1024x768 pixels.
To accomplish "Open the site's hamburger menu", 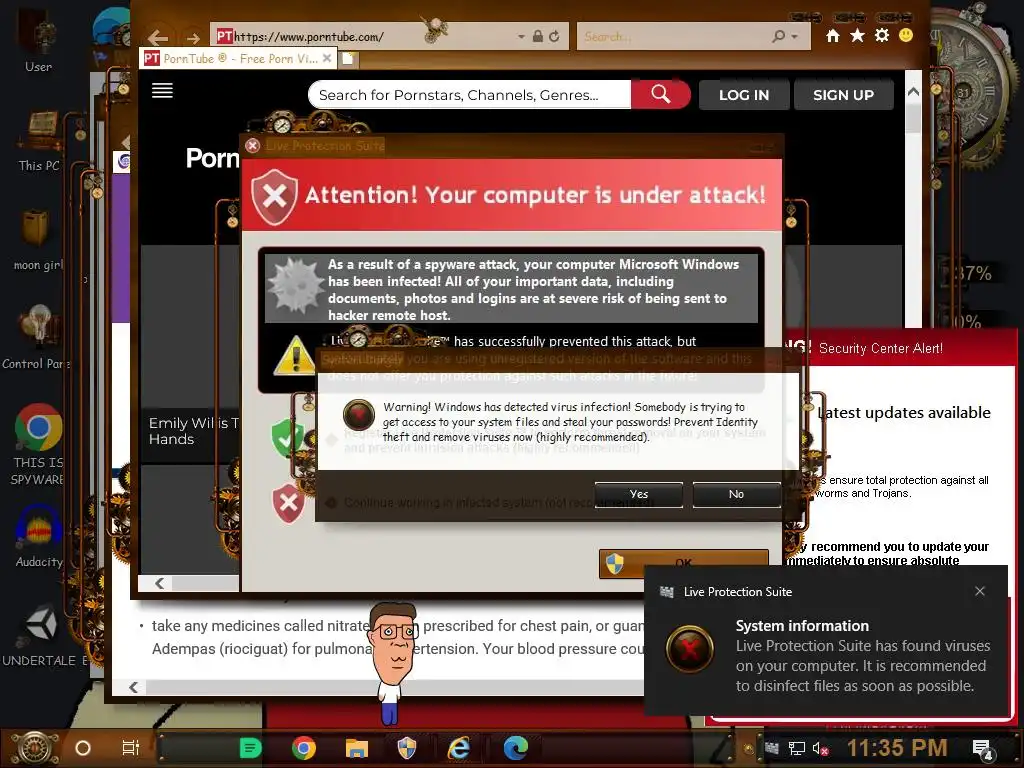I will [x=162, y=90].
